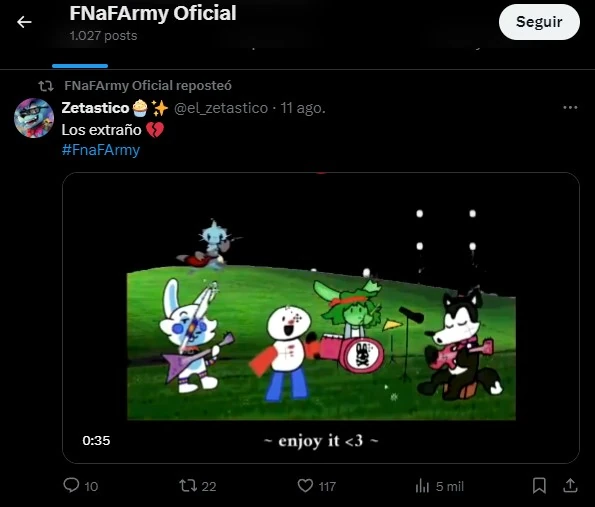595x507 pixels.
Task: Click the repost indicator icon above post
Action: [x=46, y=86]
